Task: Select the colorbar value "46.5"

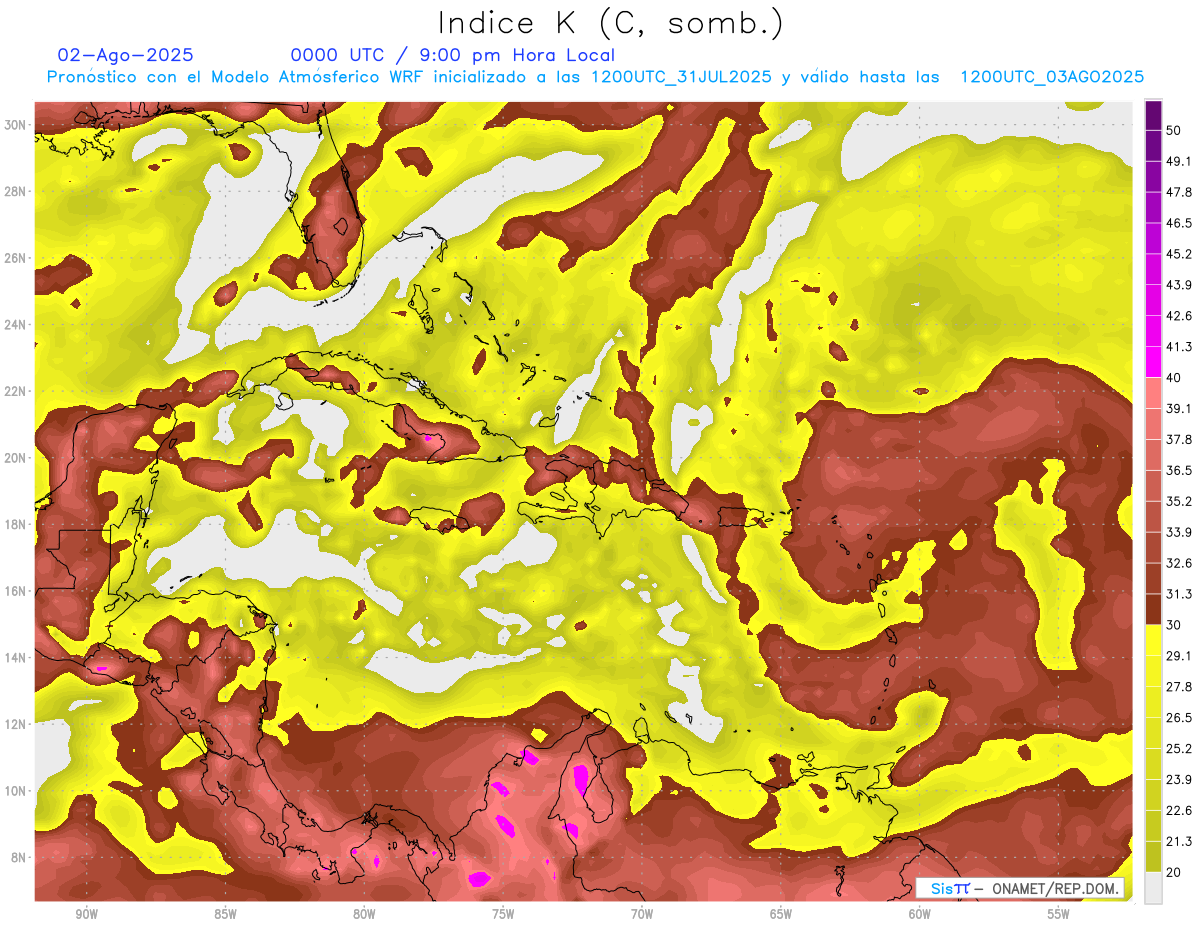Action: coord(1179,223)
